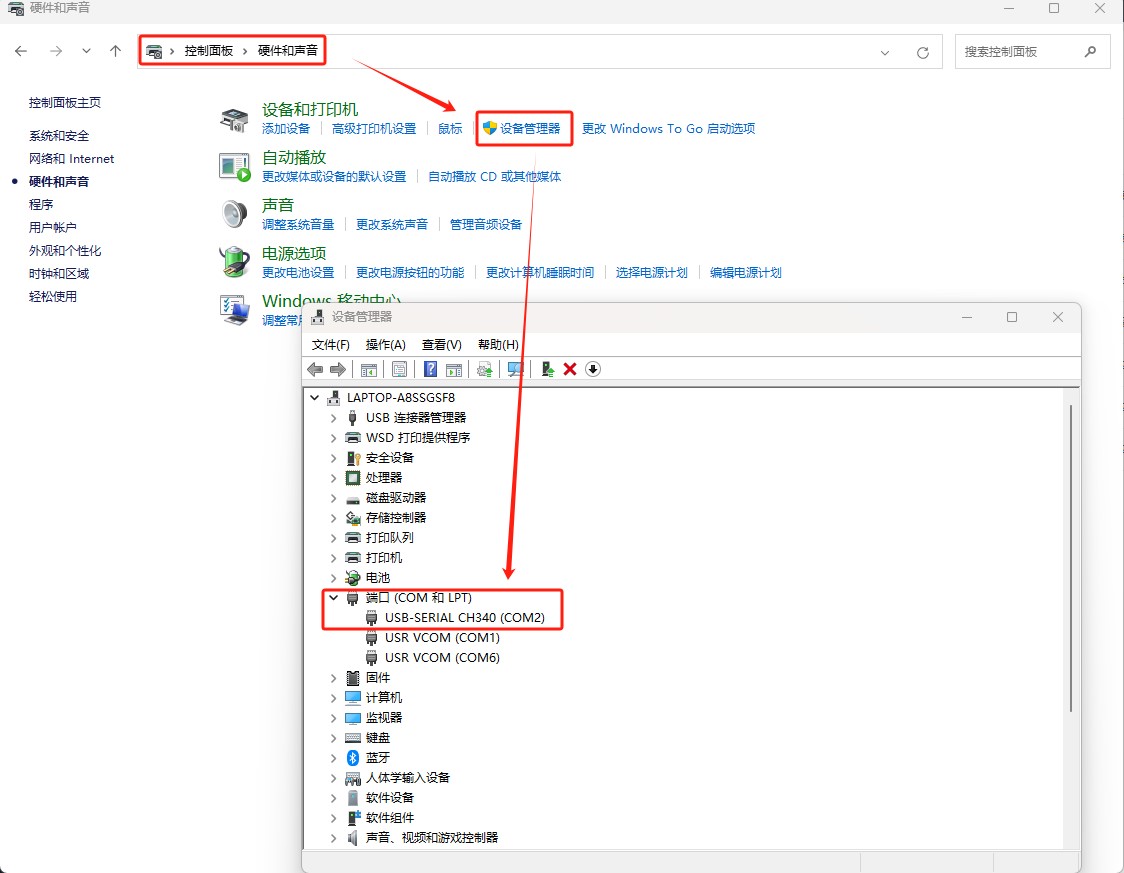Click the Back arrow in Device Manager toolbar
This screenshot has height=873, width=1124.
pos(315,369)
